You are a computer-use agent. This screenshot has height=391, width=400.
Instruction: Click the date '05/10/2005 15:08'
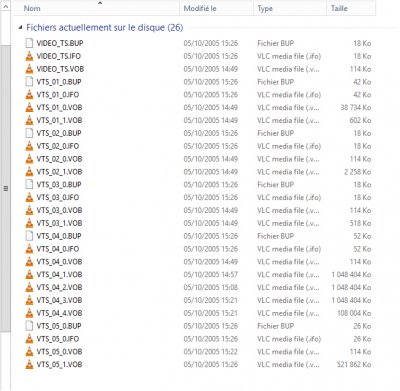[211, 287]
